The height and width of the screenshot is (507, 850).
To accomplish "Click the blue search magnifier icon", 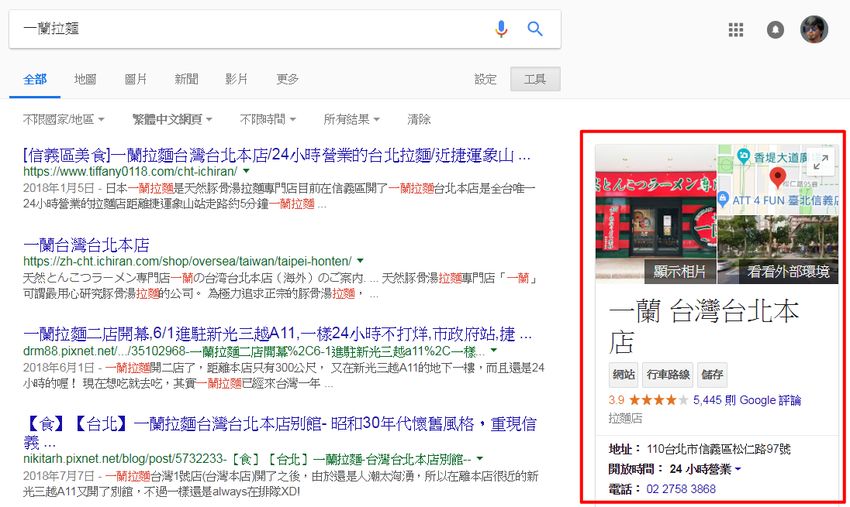I will [535, 28].
